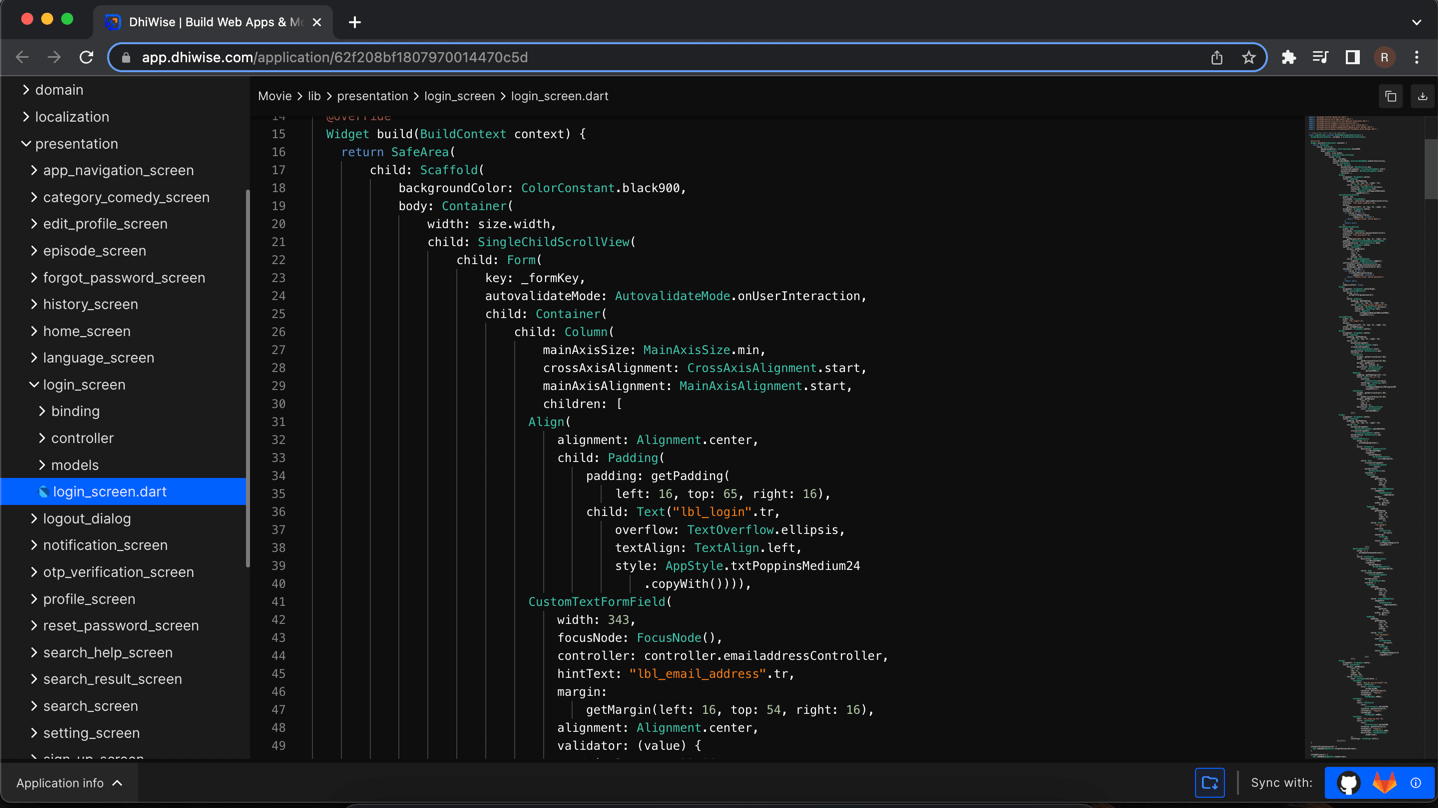Image resolution: width=1439 pixels, height=808 pixels.
Task: Click Movie in the breadcrumb path
Action: pos(274,95)
